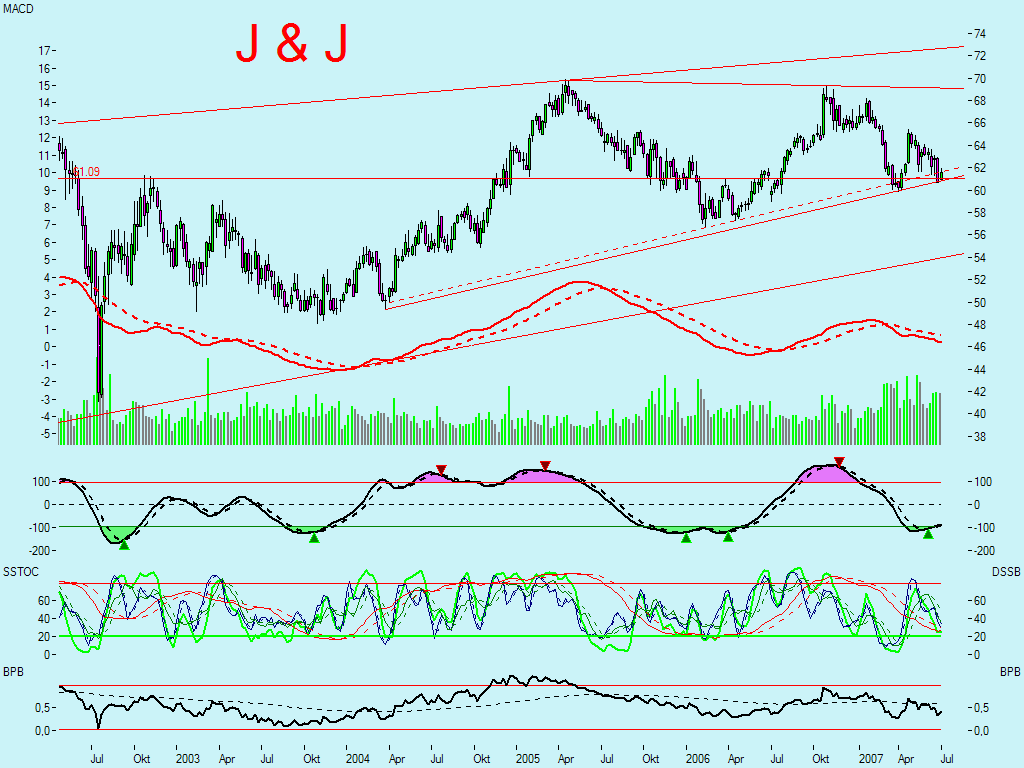The image size is (1024, 768).
Task: Click the 2003 date axis label
Action: click(189, 758)
